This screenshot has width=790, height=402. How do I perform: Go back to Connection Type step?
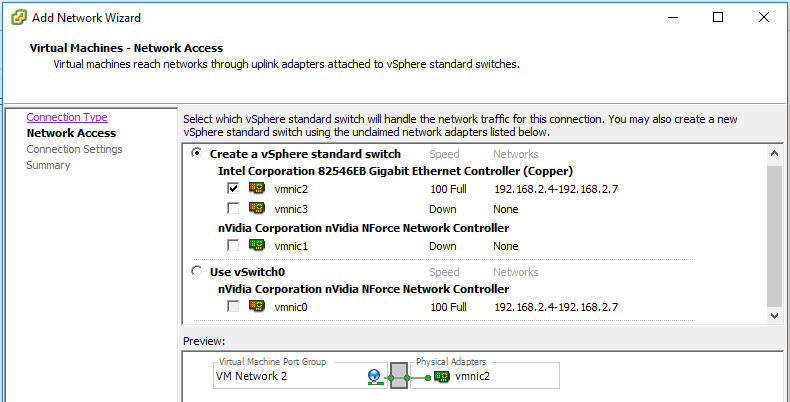(x=67, y=117)
